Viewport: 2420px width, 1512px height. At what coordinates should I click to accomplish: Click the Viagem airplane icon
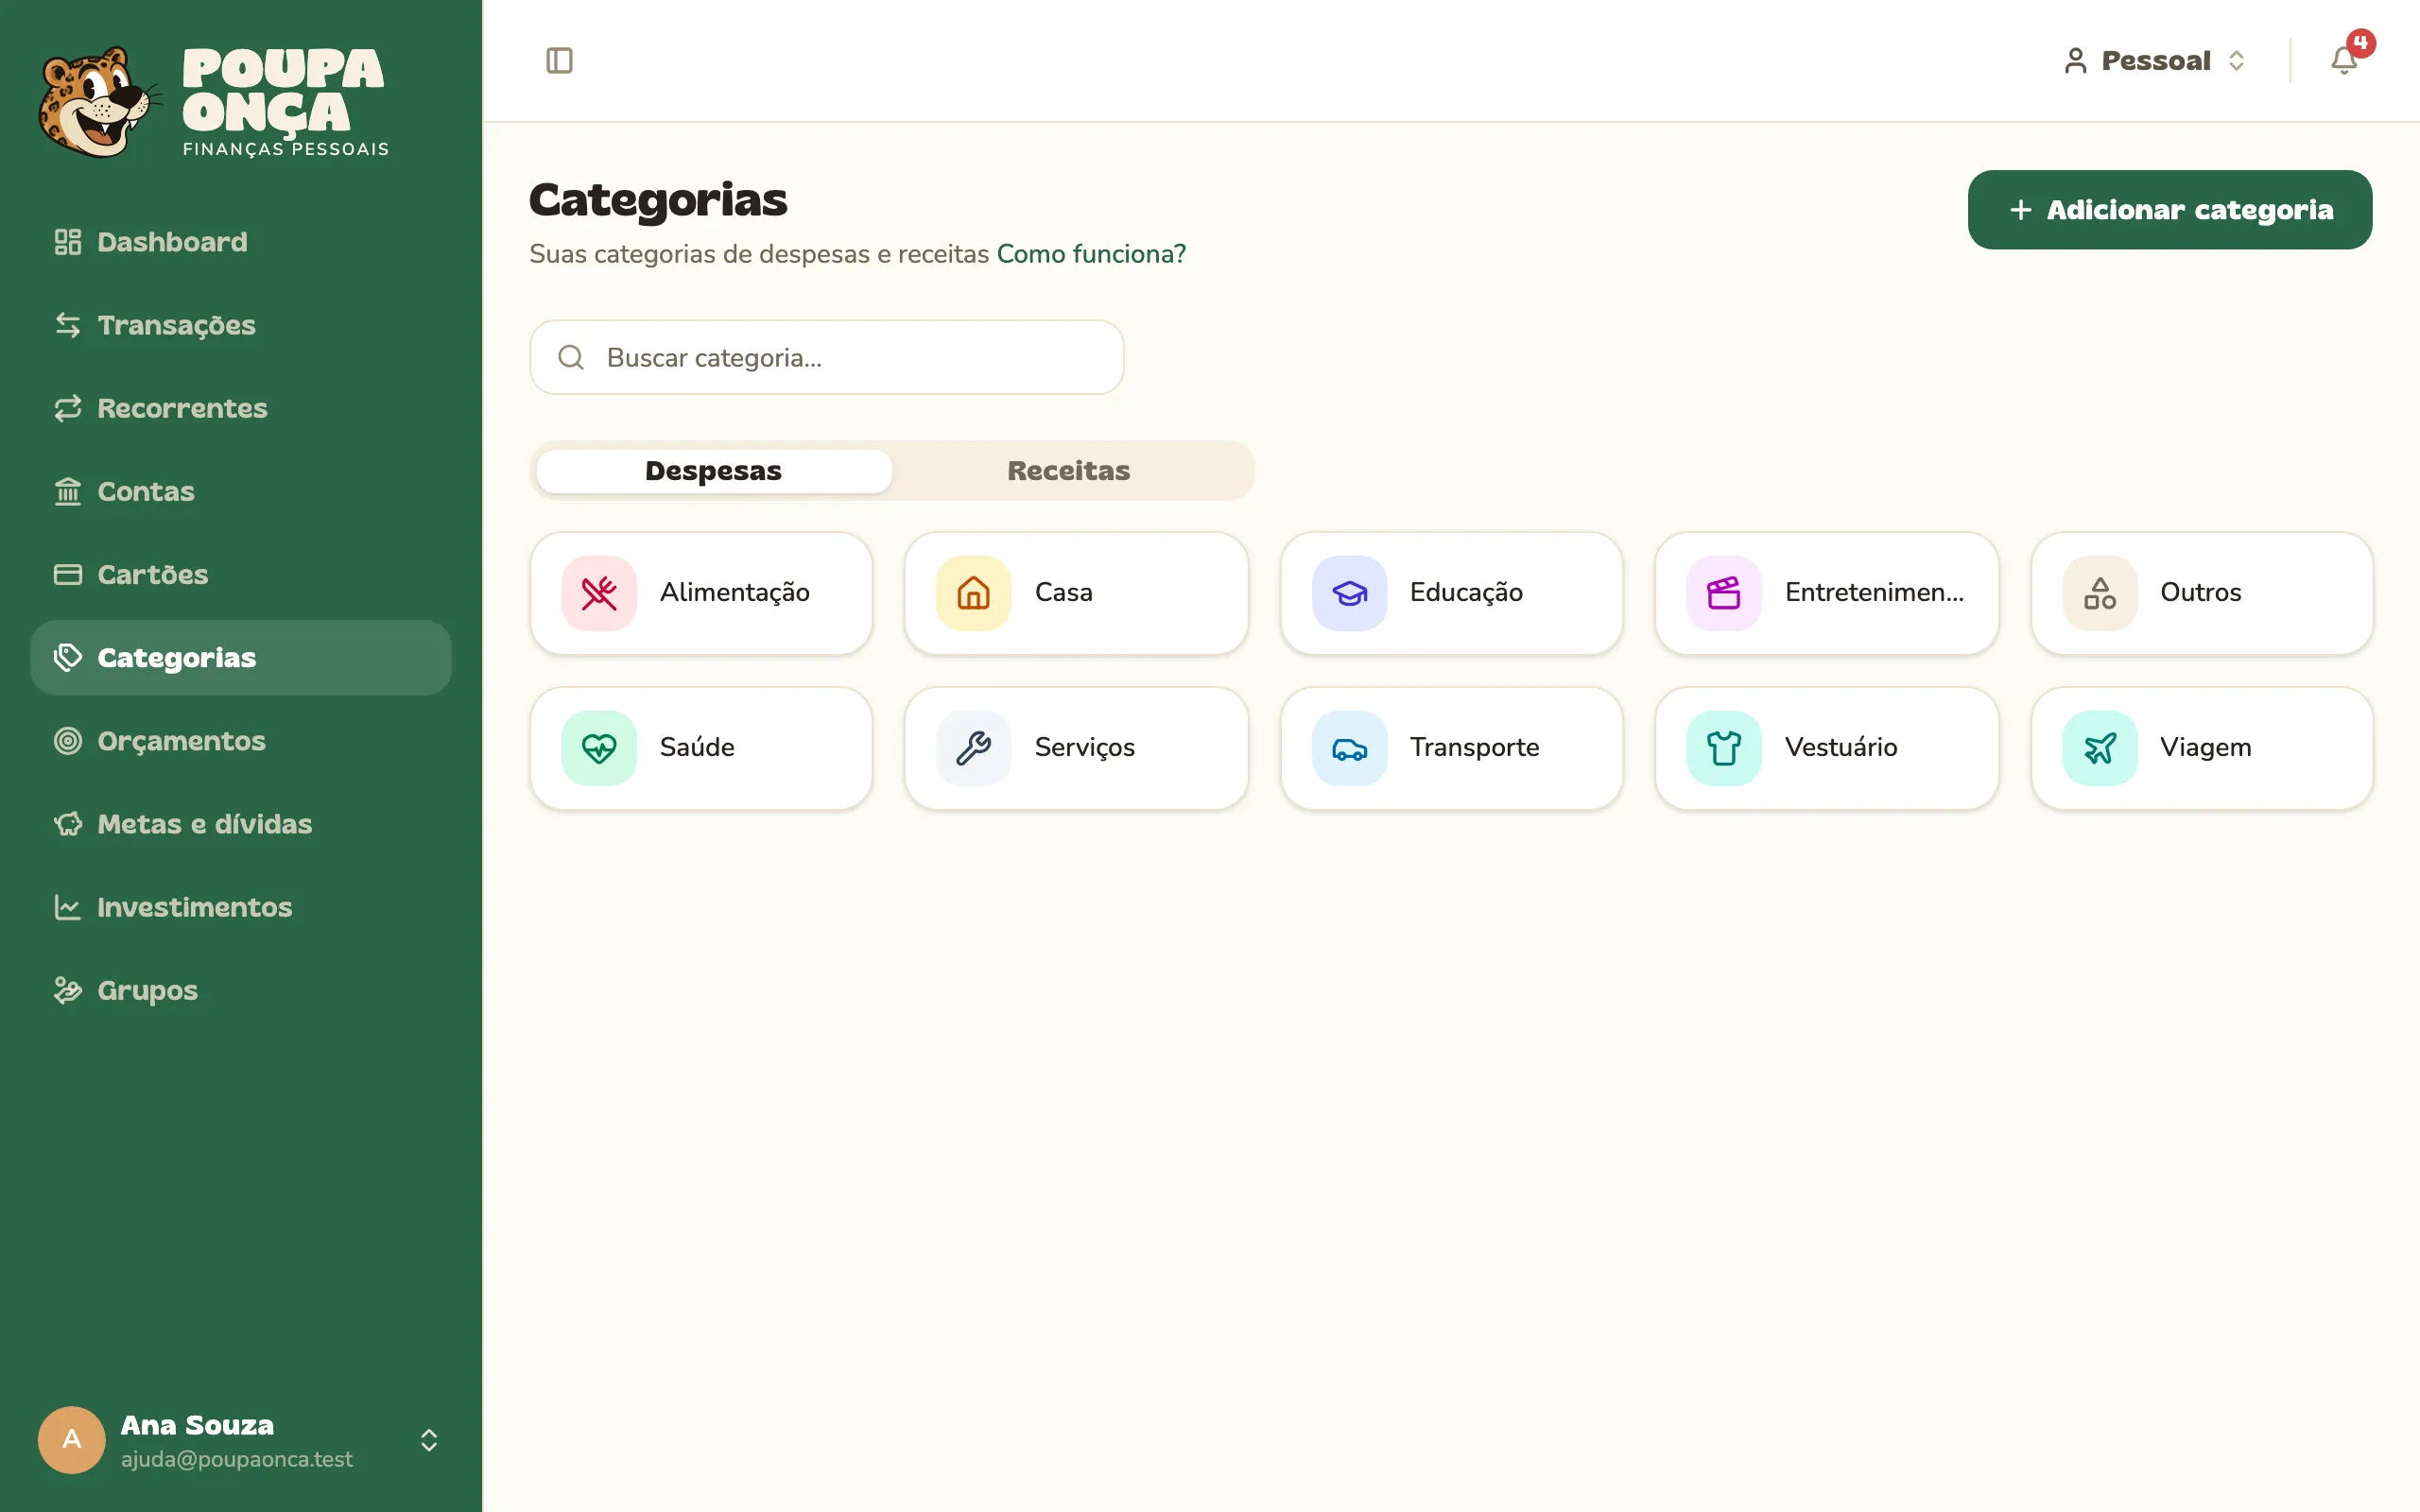(2099, 748)
